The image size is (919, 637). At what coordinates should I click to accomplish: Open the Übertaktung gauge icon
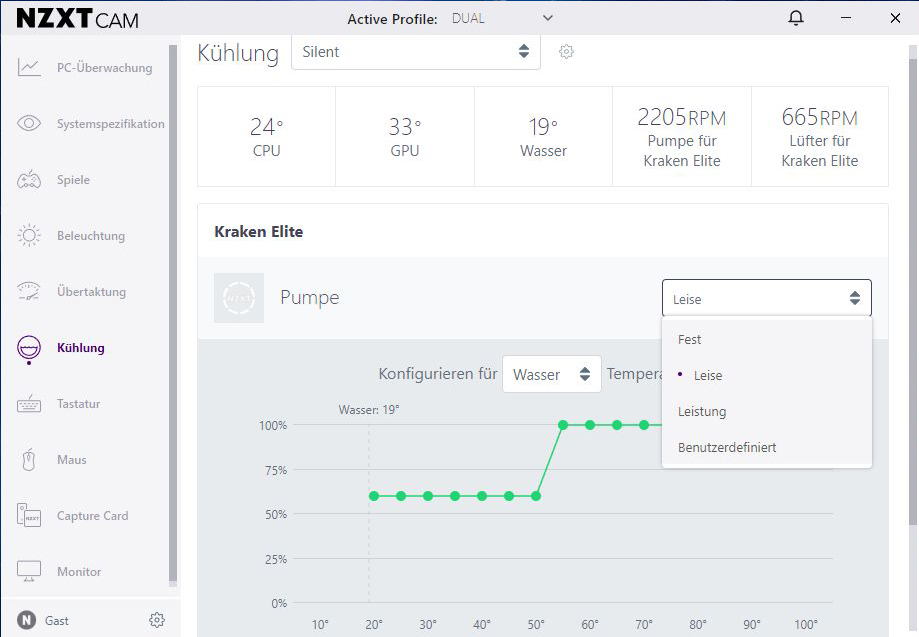[x=29, y=292]
